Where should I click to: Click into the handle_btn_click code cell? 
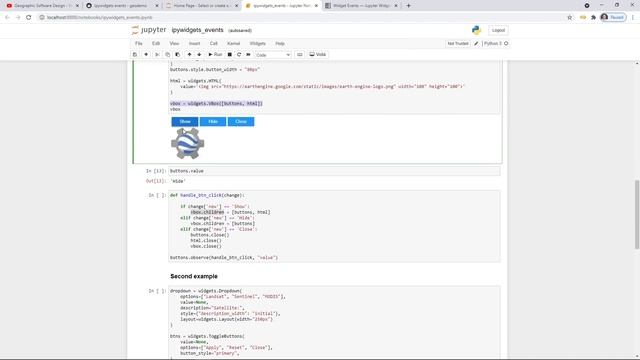point(334,226)
